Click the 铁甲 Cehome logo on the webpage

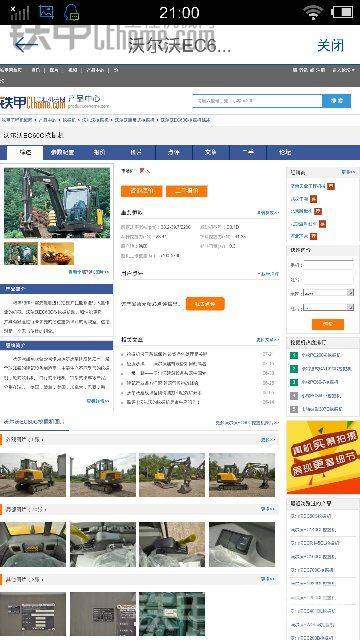click(33, 102)
